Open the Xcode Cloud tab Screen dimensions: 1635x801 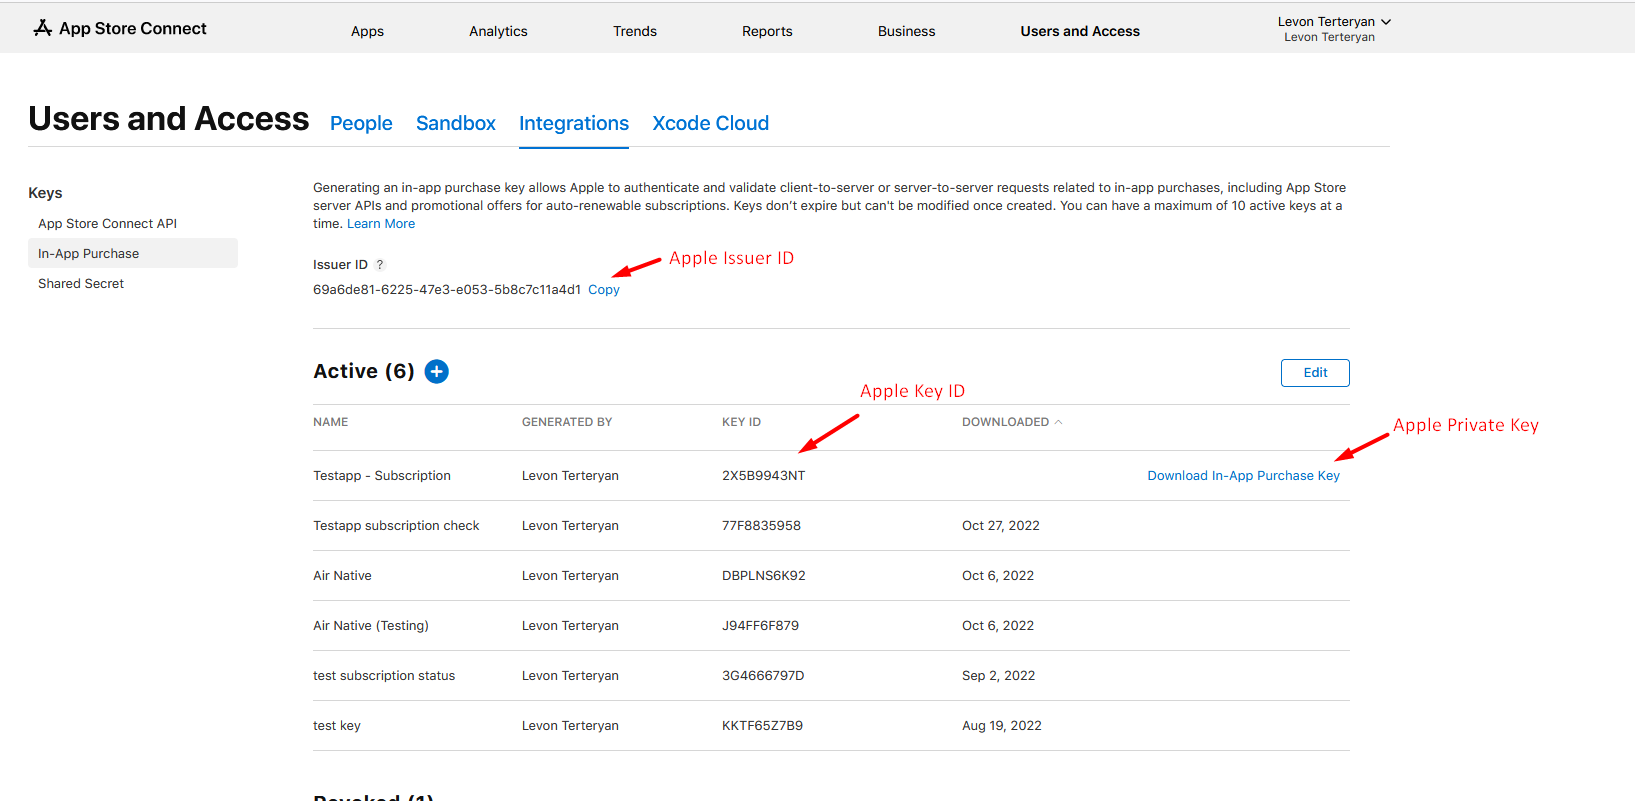tap(710, 123)
